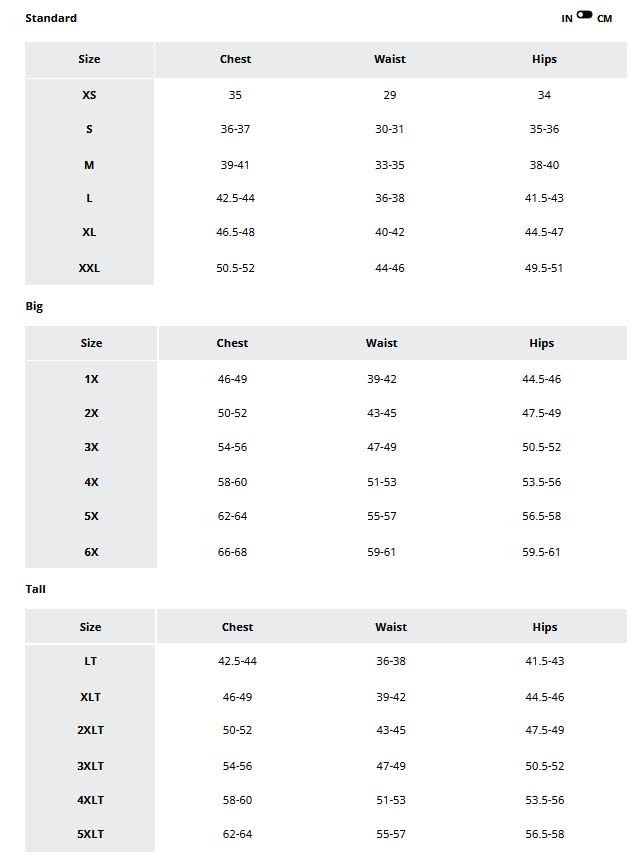Select the XXL size row label
The height and width of the screenshot is (858, 632).
[89, 268]
